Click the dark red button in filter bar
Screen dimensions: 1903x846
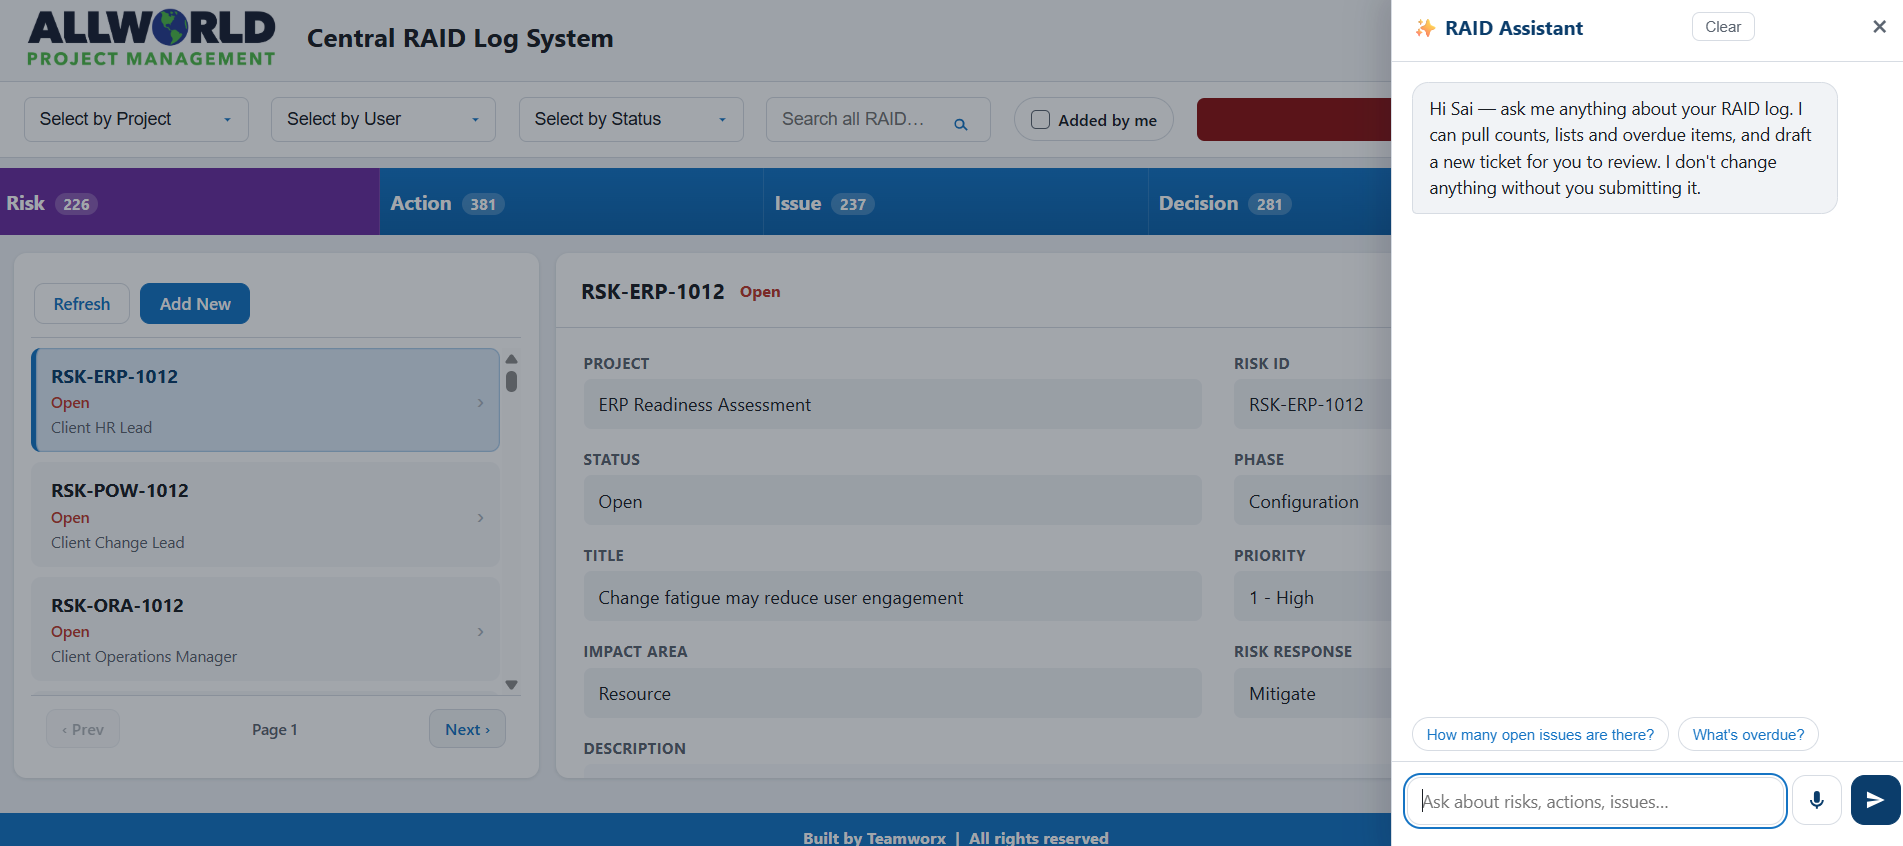[1294, 119]
